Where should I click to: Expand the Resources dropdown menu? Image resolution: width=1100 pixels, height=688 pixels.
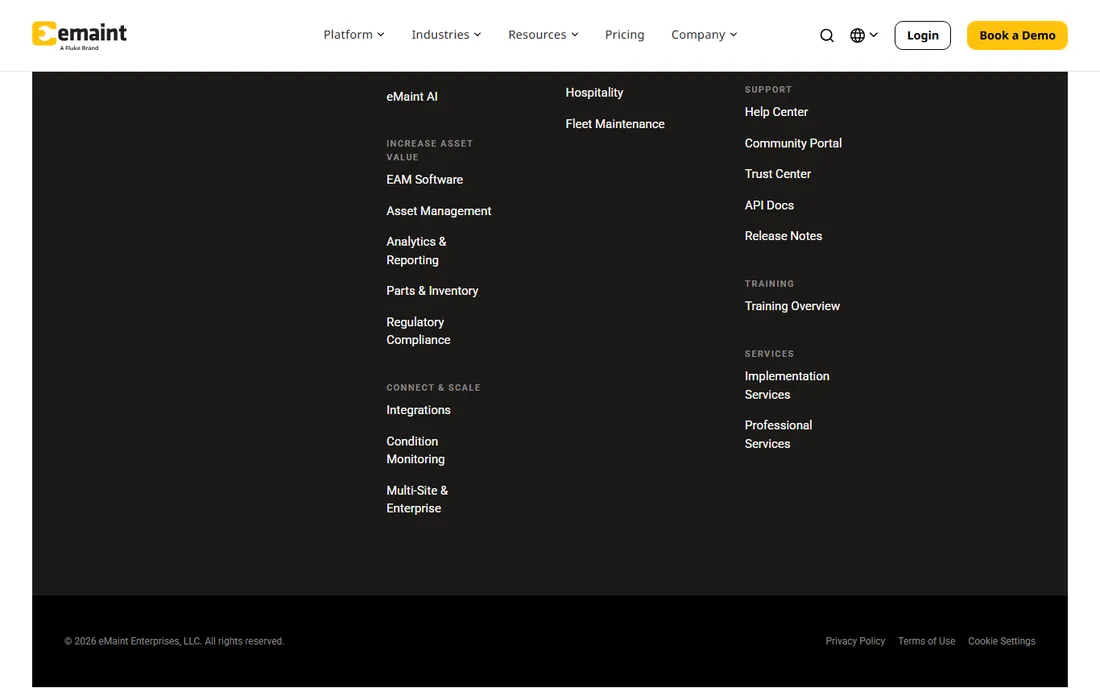tap(543, 34)
